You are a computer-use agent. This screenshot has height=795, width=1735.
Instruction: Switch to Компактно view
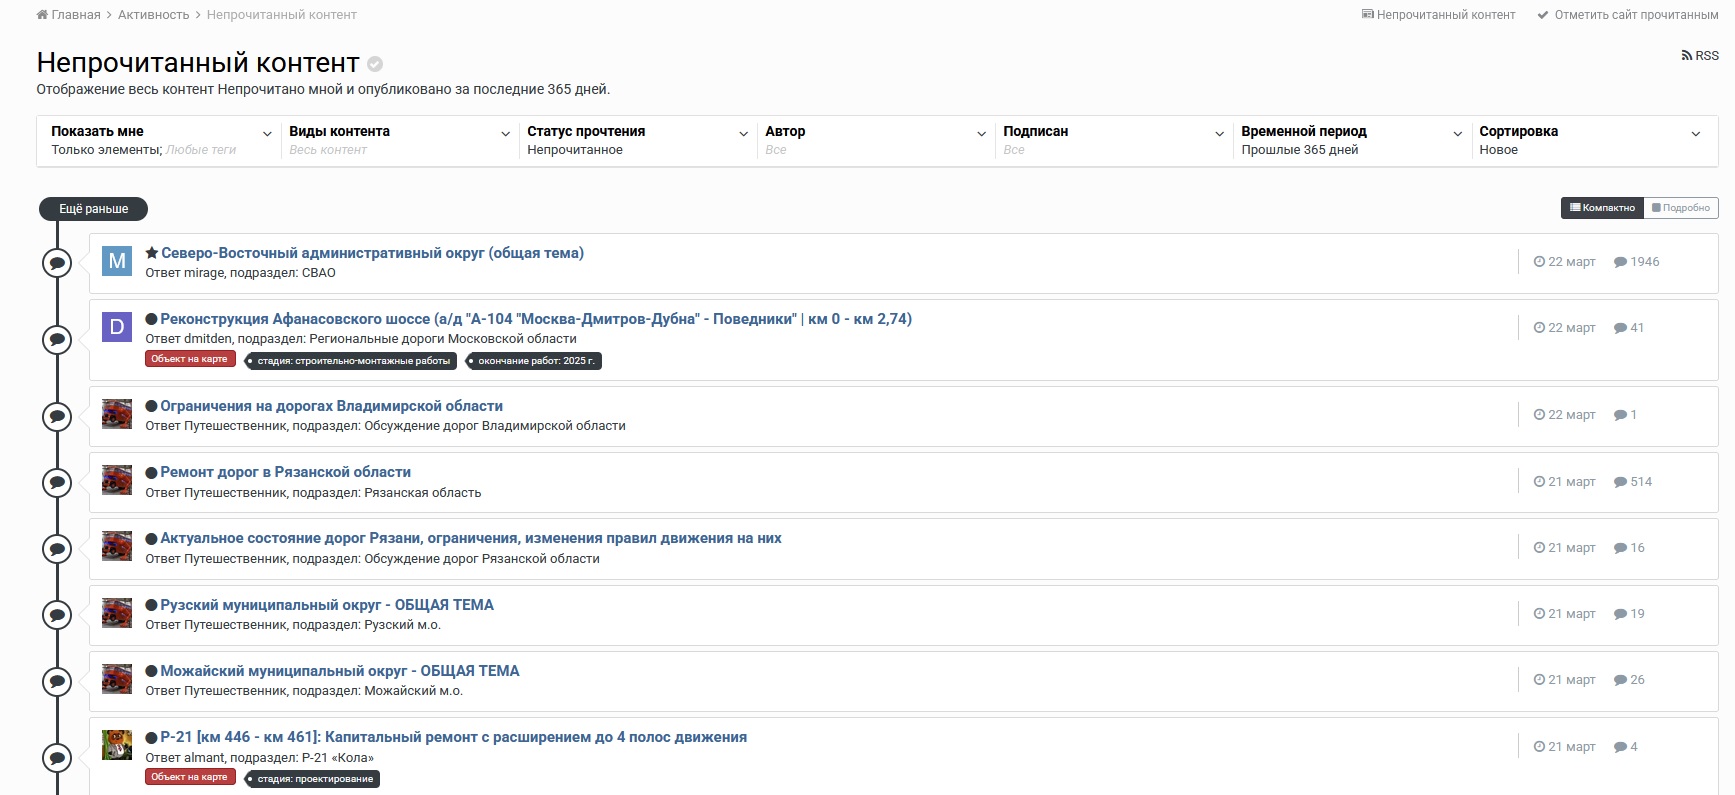tap(1602, 208)
